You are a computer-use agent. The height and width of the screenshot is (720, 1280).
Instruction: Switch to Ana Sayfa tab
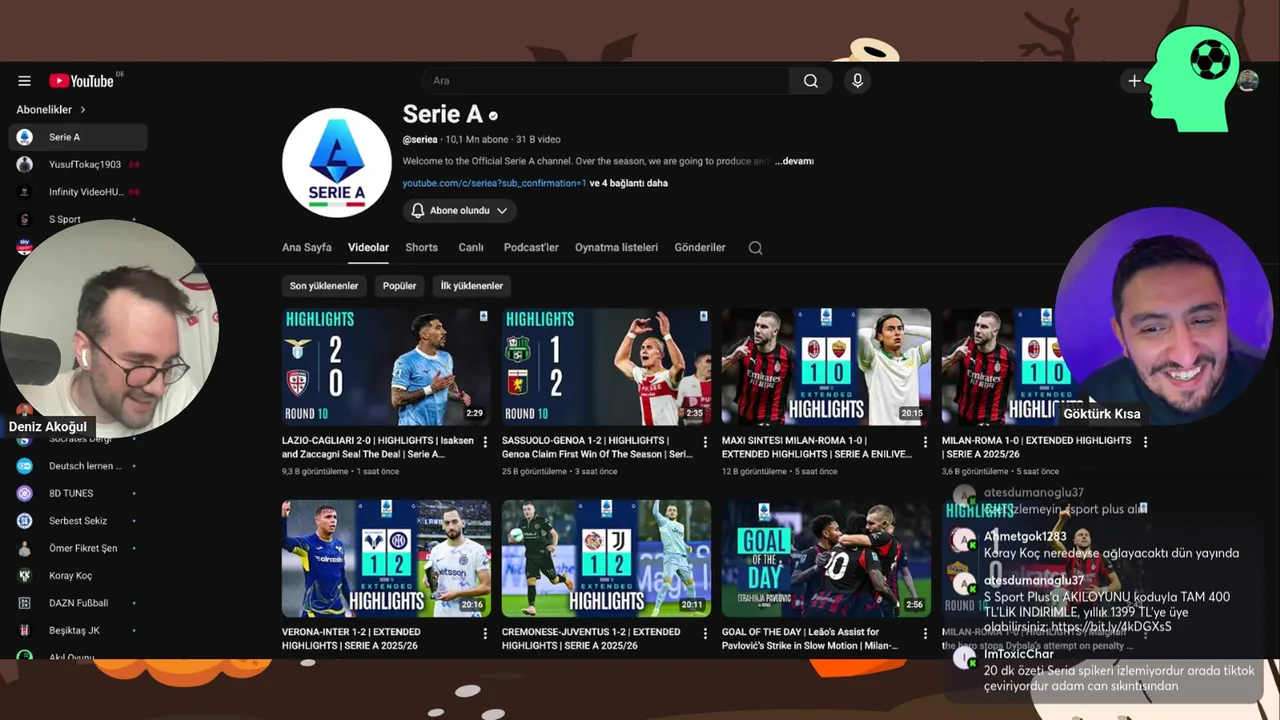[x=307, y=248]
